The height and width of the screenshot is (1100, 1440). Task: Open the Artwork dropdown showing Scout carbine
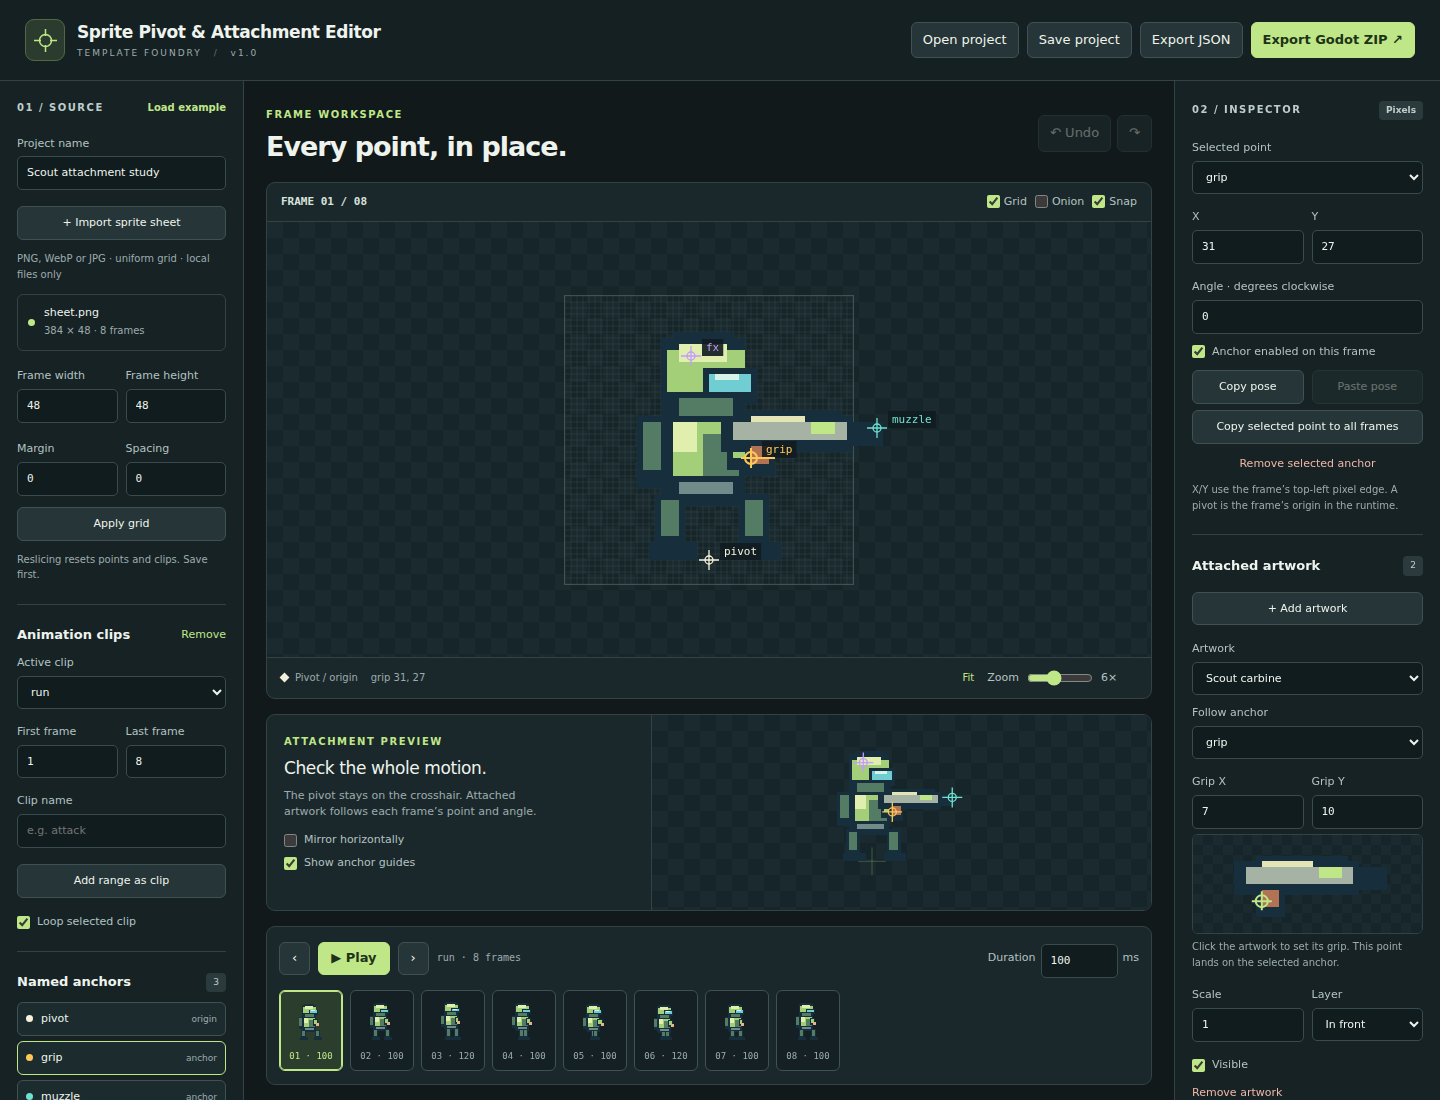(x=1307, y=678)
